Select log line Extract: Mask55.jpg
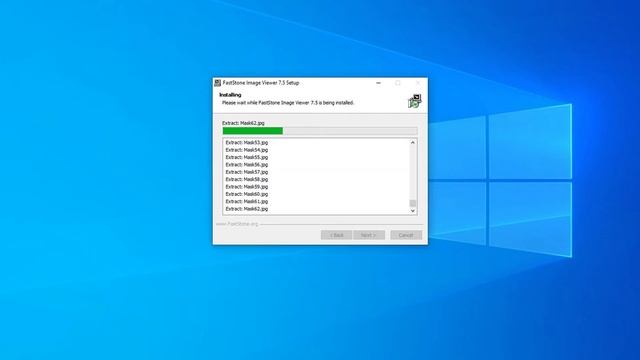Viewport: 640px width, 360px height. click(247, 157)
